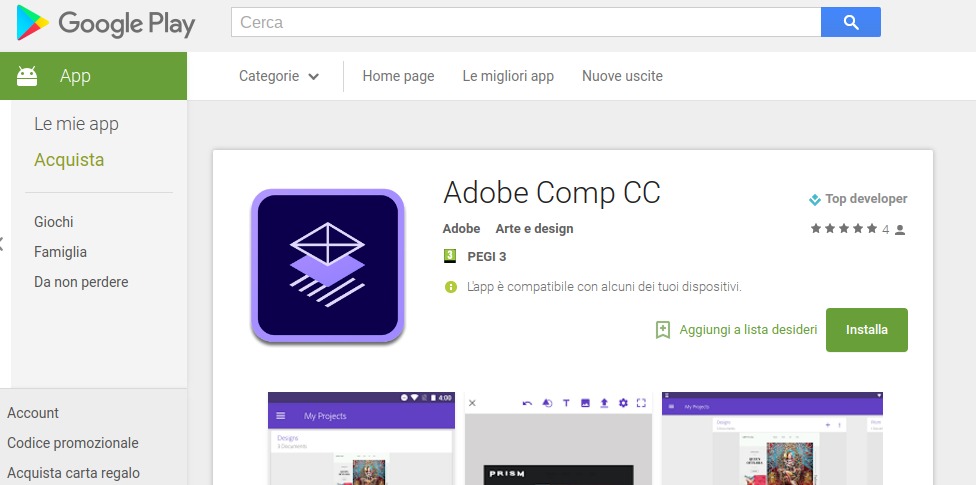Click the green Installa button
Screen dimensions: 976x485
(866, 330)
